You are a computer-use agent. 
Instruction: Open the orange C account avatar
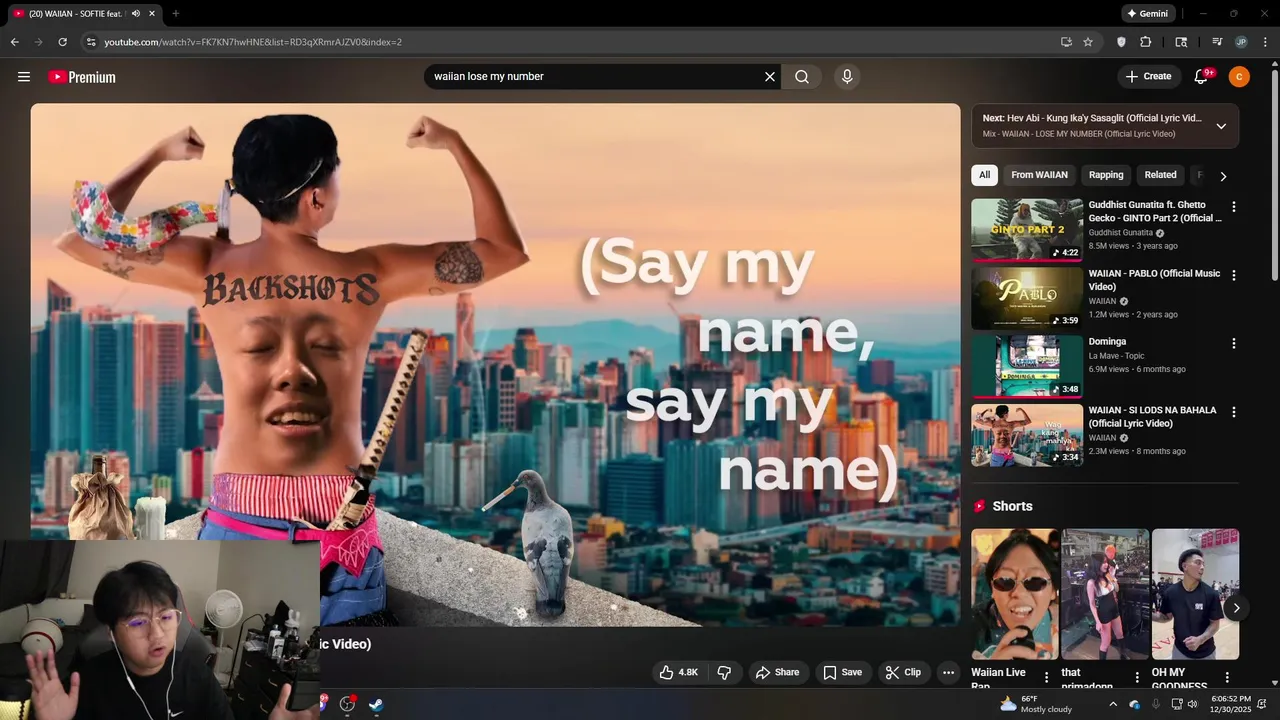[x=1239, y=77]
